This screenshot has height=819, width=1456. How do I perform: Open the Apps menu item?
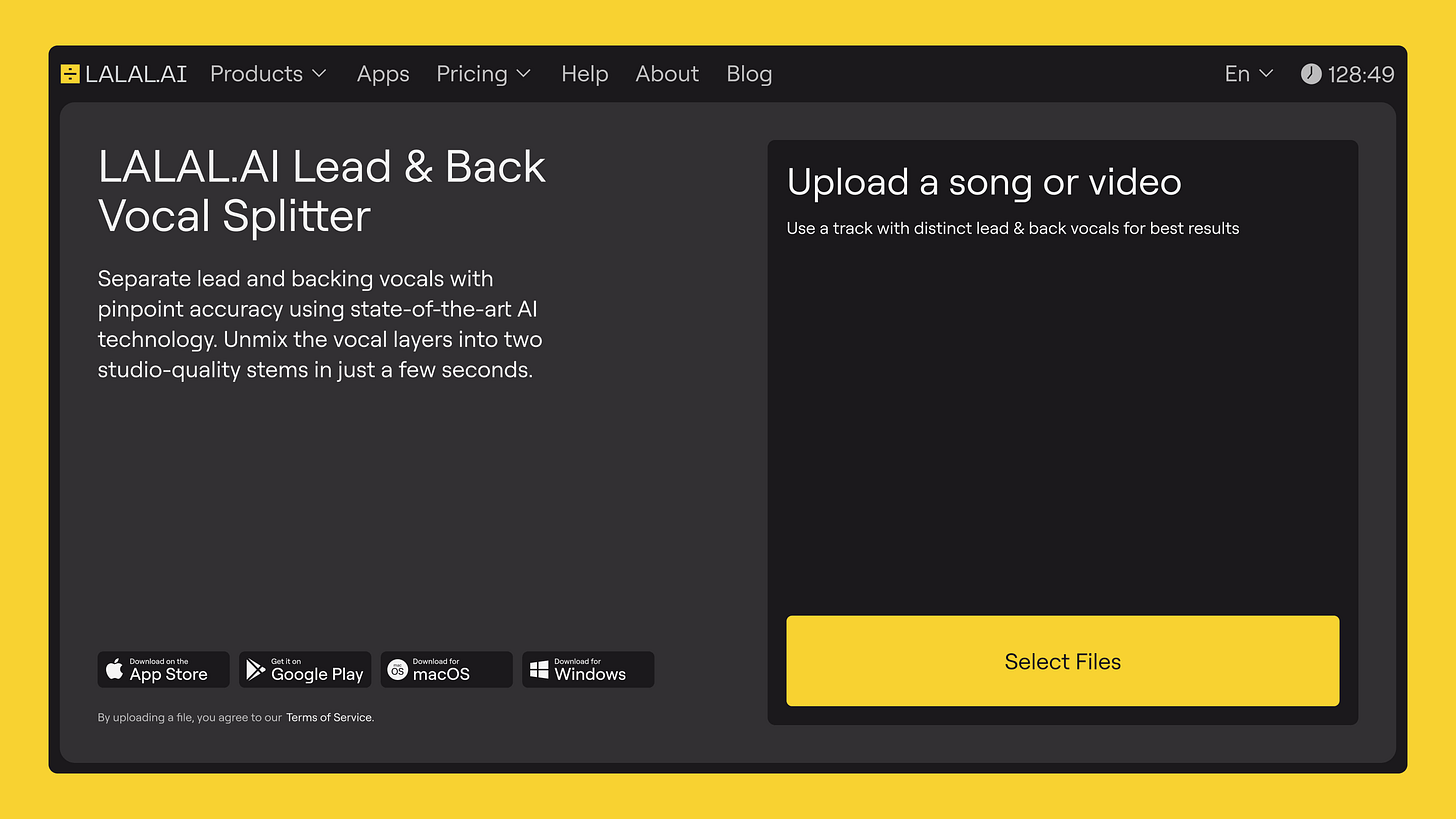pyautogui.click(x=383, y=75)
